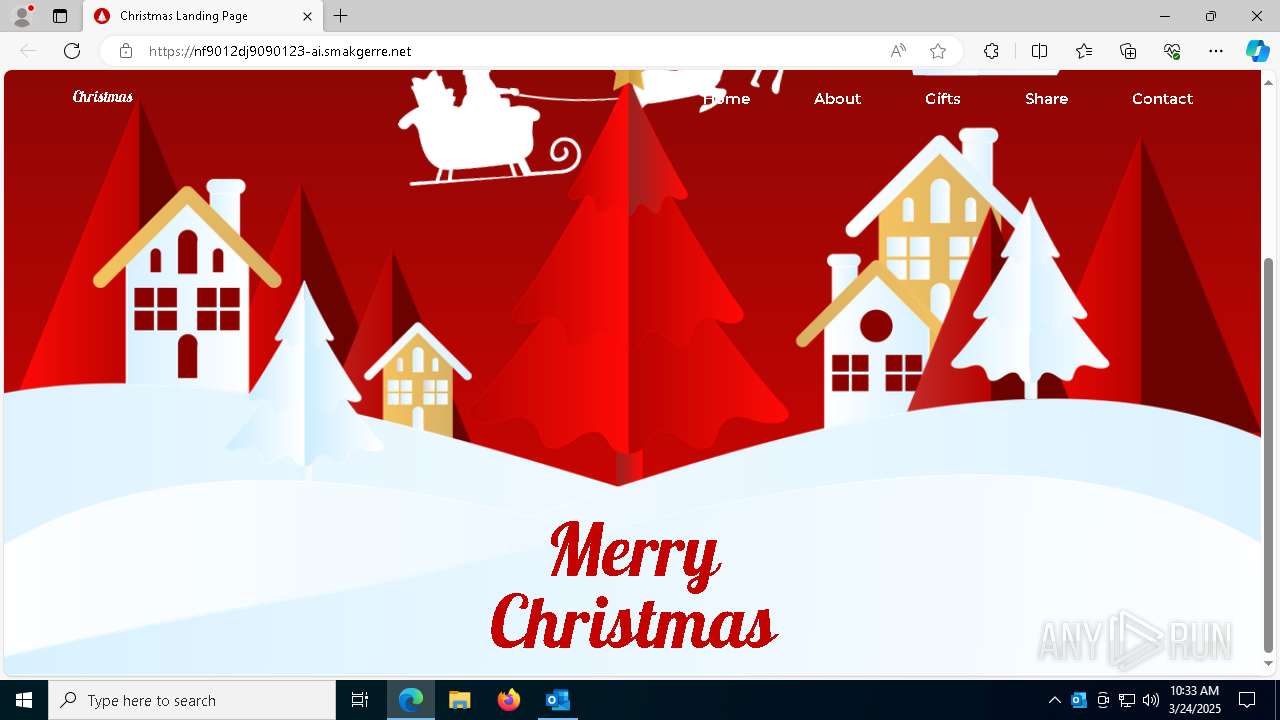Open the clock showing 10:33 AM

(x=1194, y=700)
